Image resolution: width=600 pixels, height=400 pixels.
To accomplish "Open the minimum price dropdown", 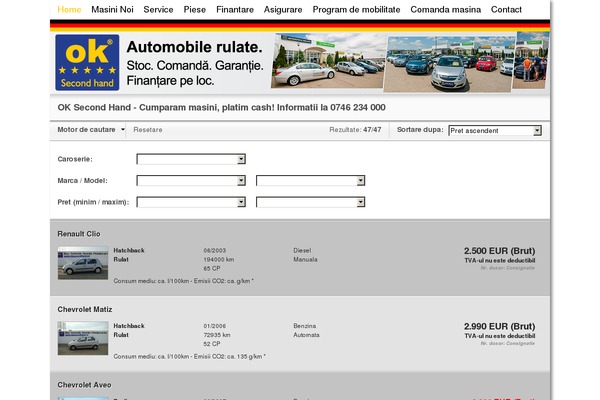I will 191,202.
